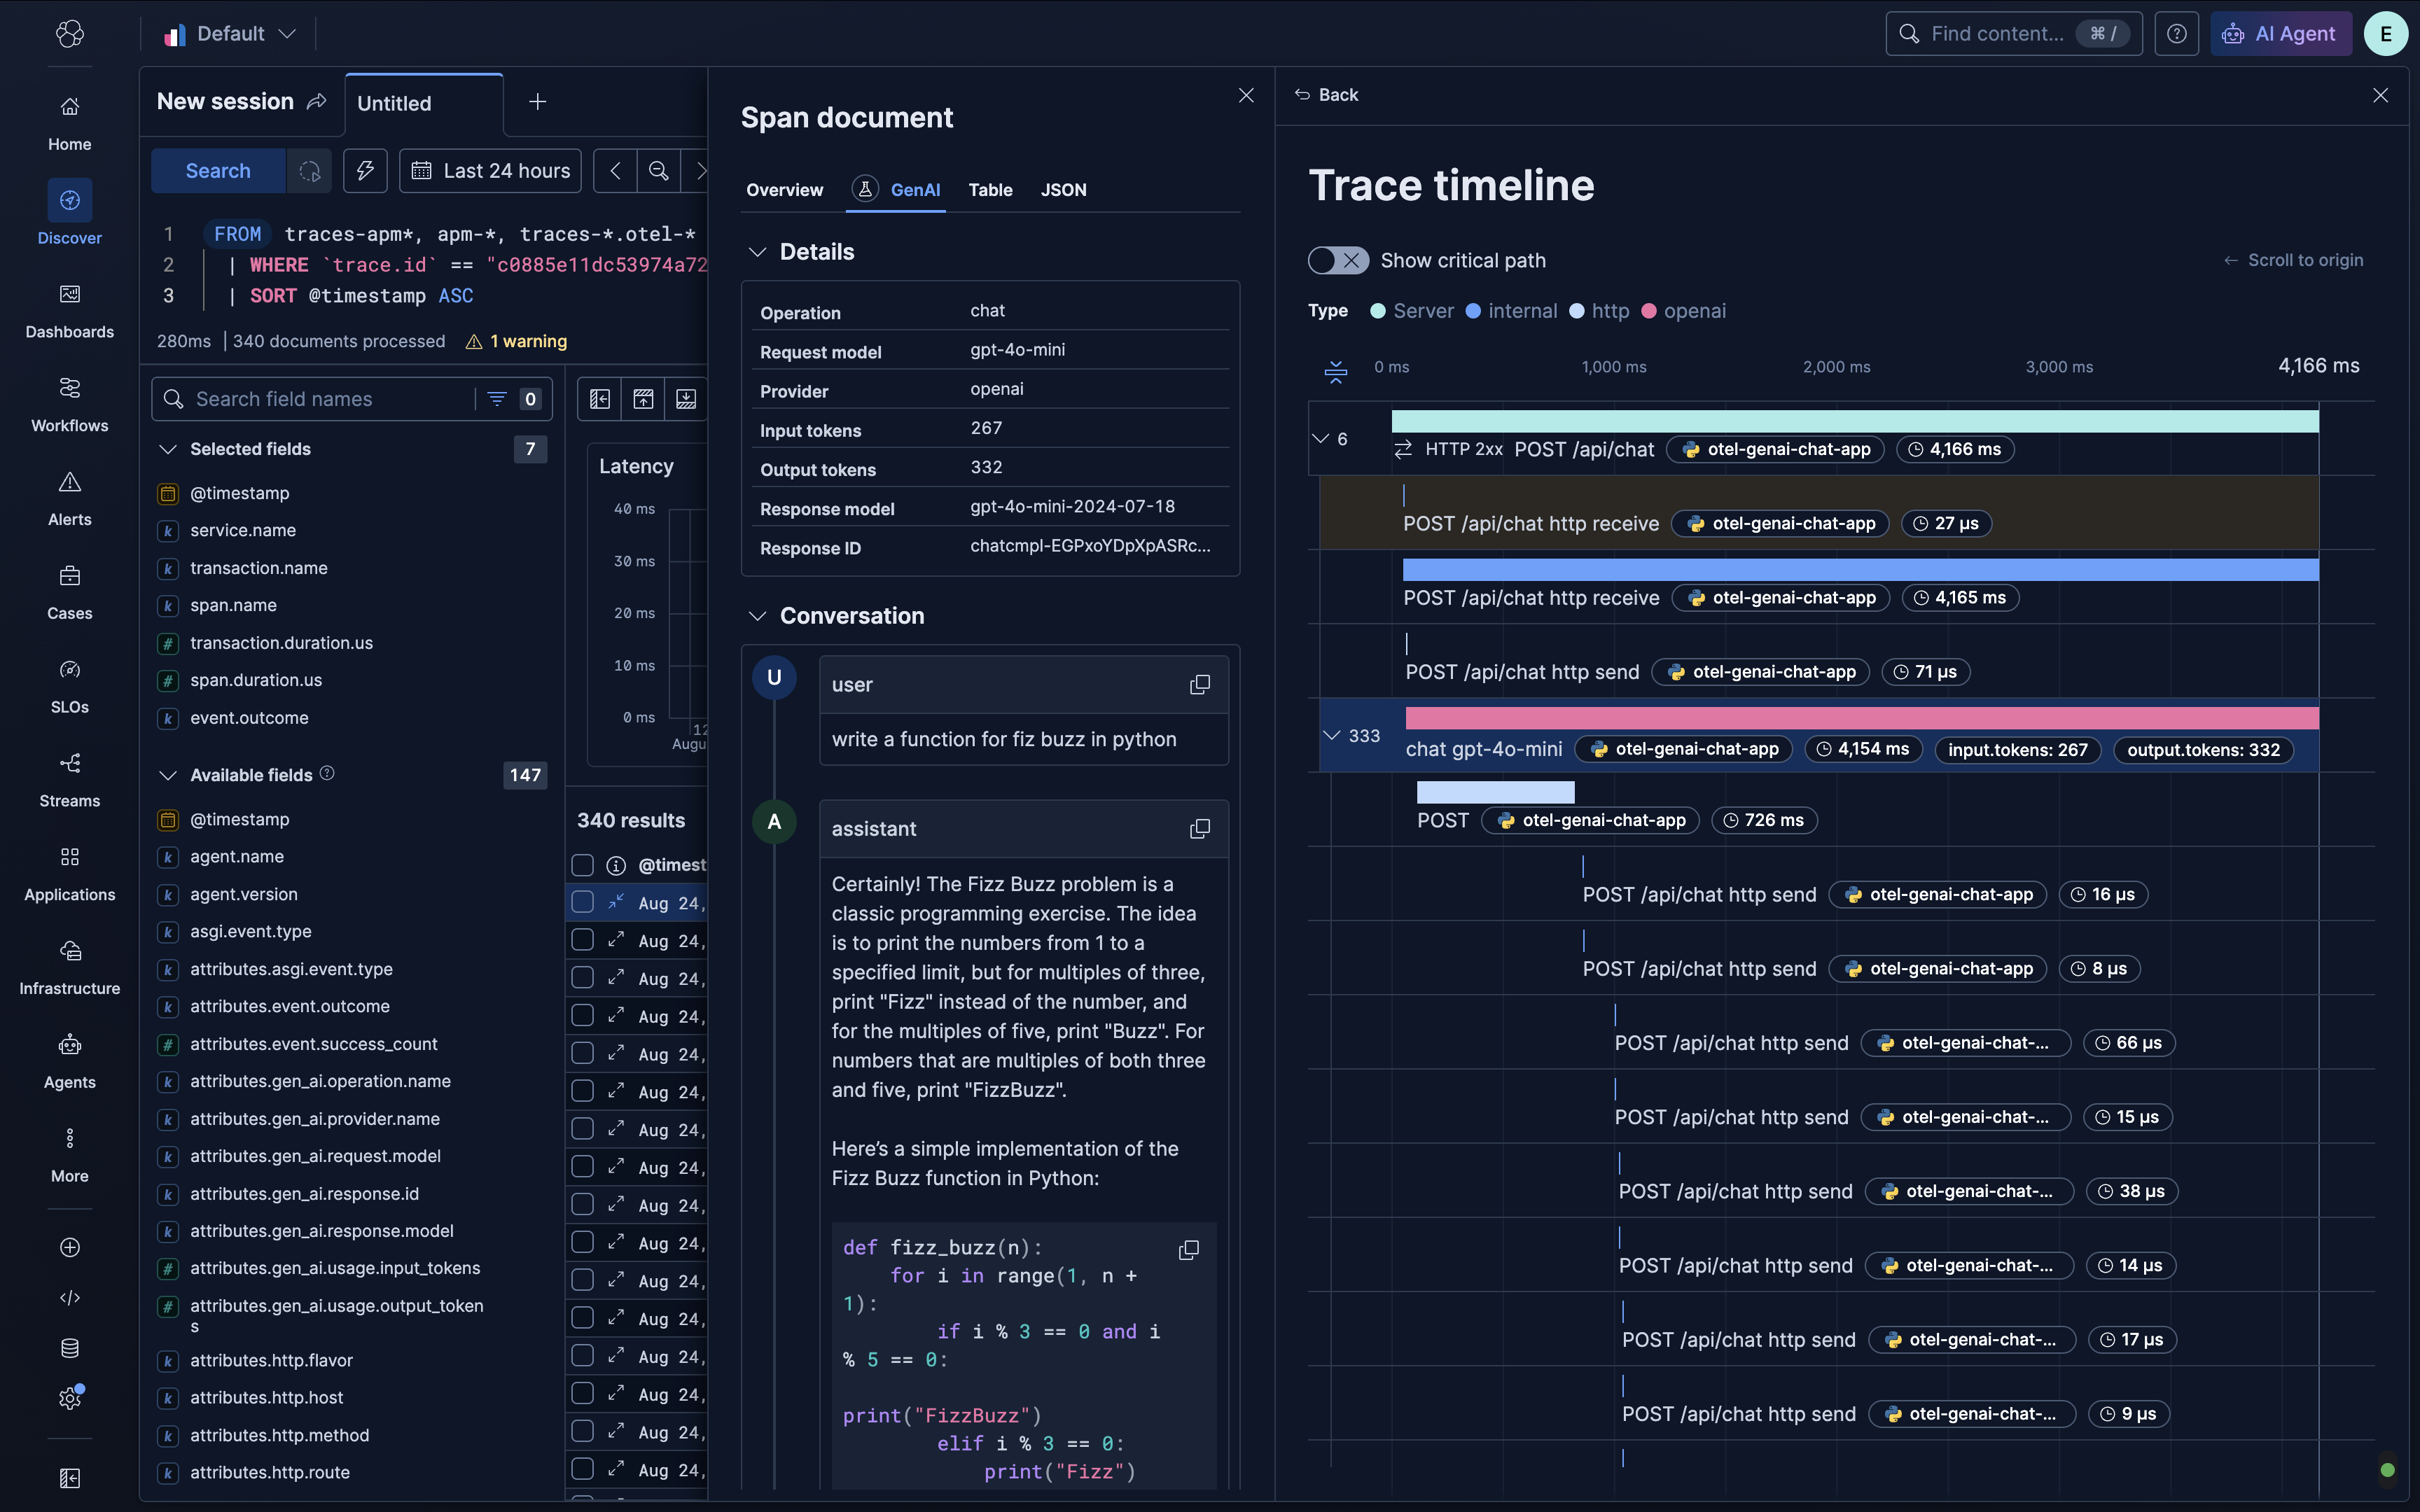Screen dimensions: 2420x1512
Task: Check the first Aug 24 result row
Action: [582, 902]
